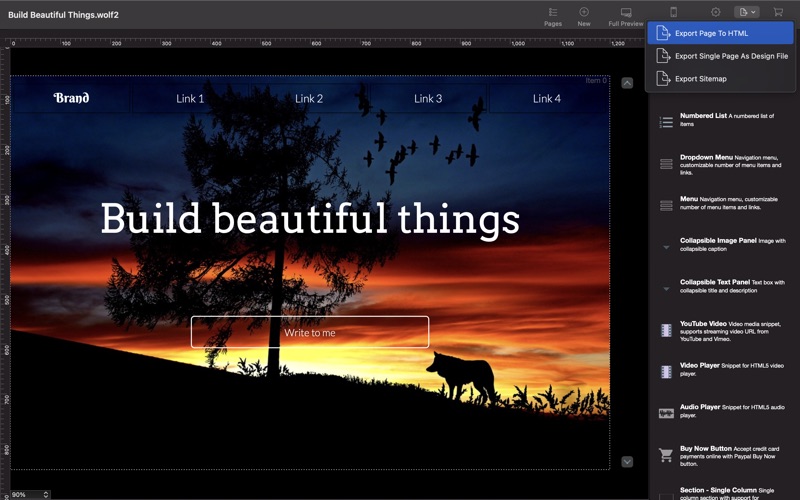Screen dimensions: 800x500
Task: Click the zoom percentage stepper
Action: pyautogui.click(x=46, y=494)
